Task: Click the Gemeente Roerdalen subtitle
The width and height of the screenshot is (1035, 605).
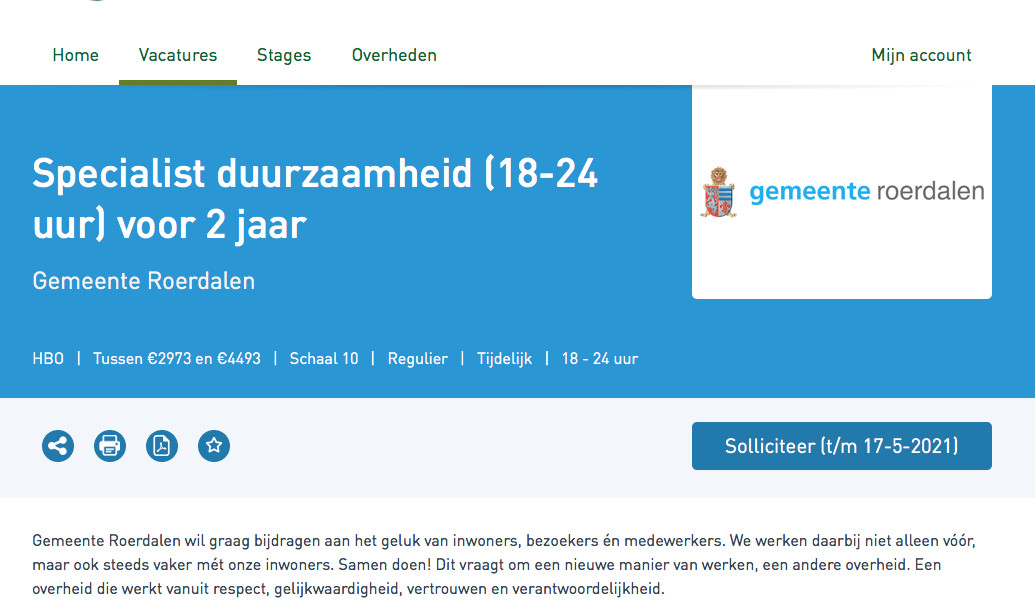Action: (143, 281)
